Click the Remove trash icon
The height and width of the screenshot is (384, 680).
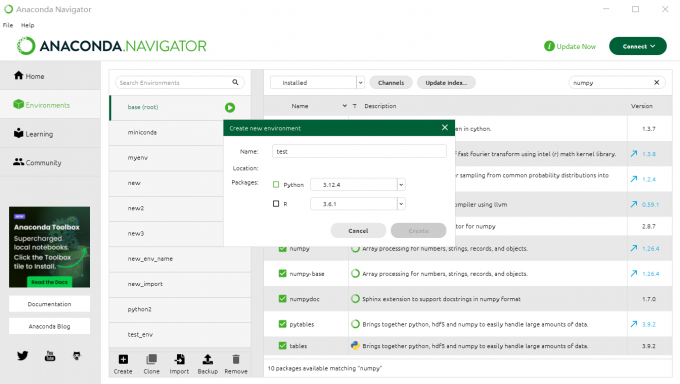[x=235, y=359]
